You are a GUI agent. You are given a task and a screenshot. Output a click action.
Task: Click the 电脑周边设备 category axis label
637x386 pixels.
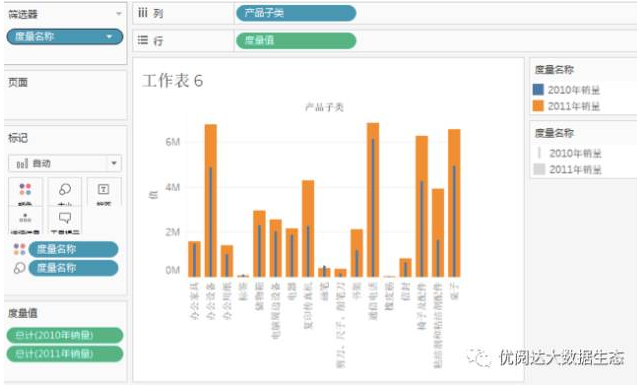[275, 310]
